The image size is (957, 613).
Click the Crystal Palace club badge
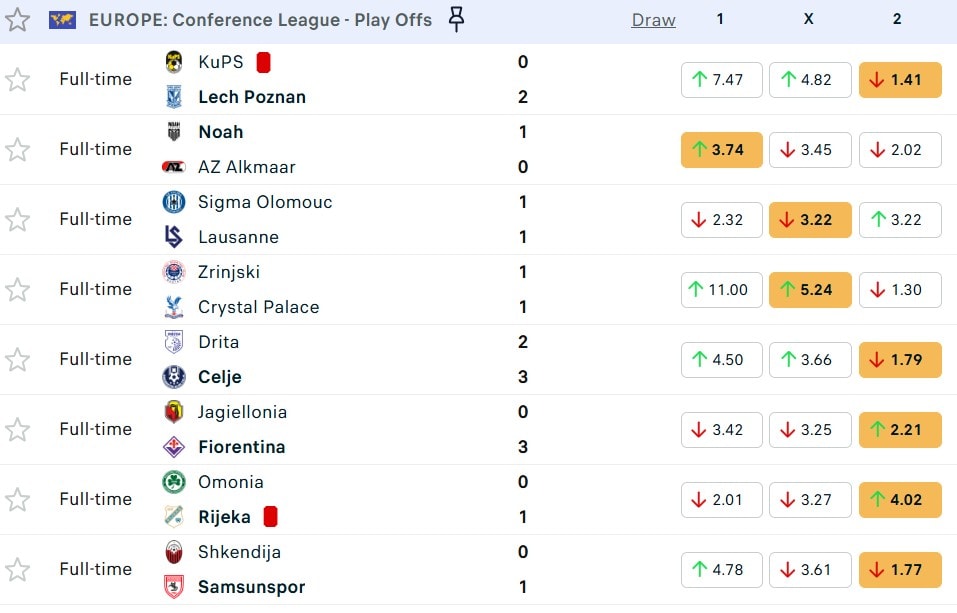174,307
